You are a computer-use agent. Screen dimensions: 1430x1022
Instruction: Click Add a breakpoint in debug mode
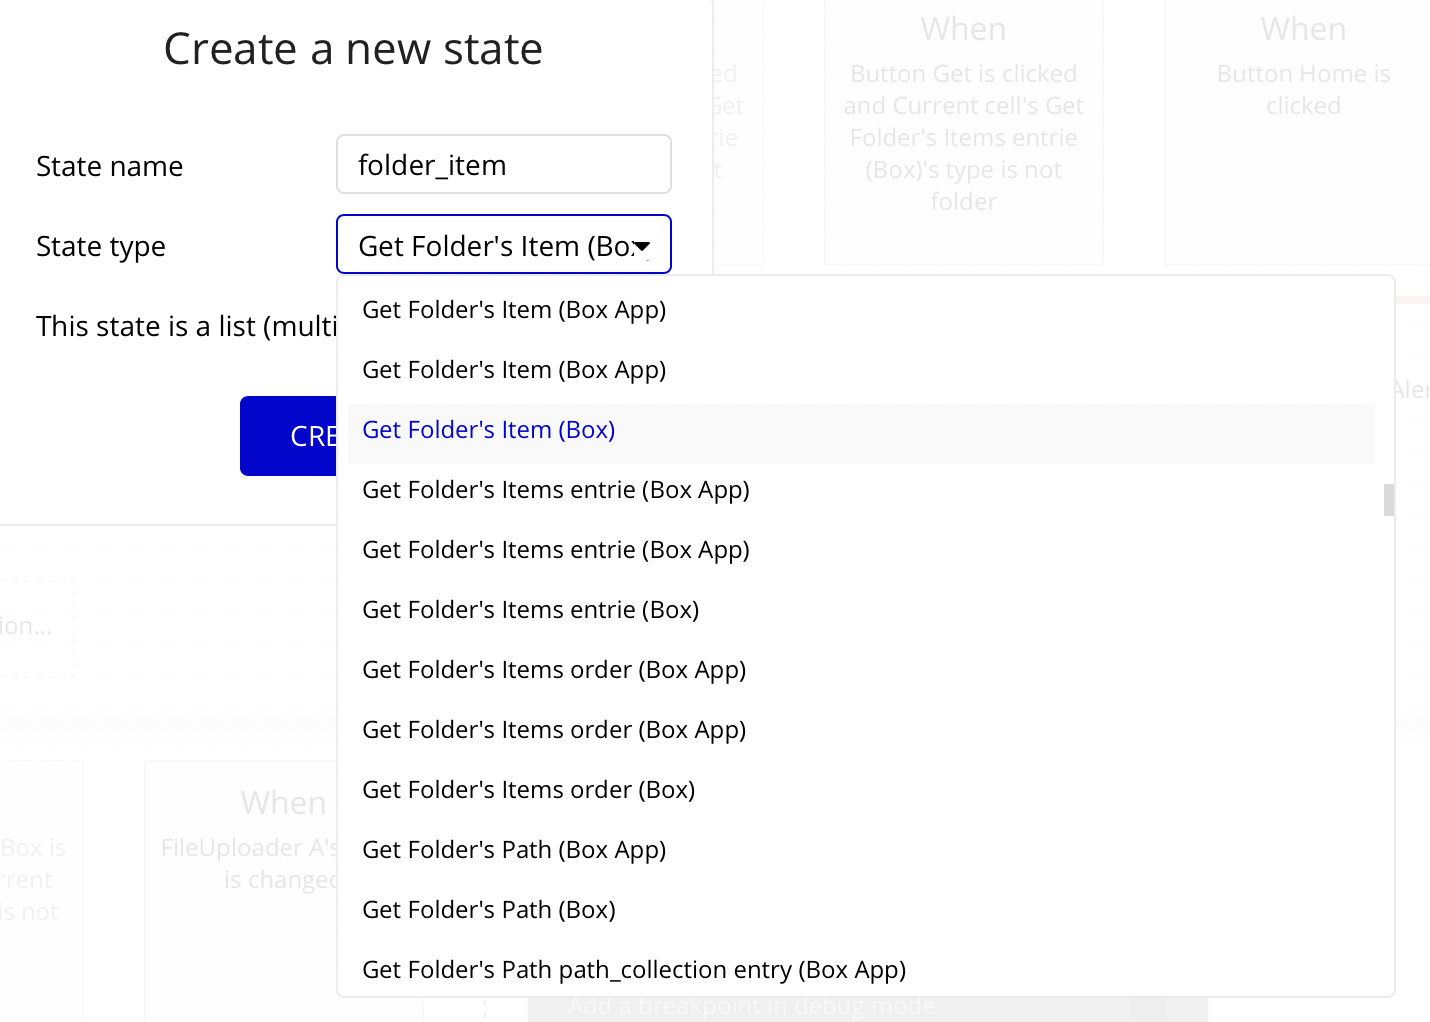[x=752, y=1006]
